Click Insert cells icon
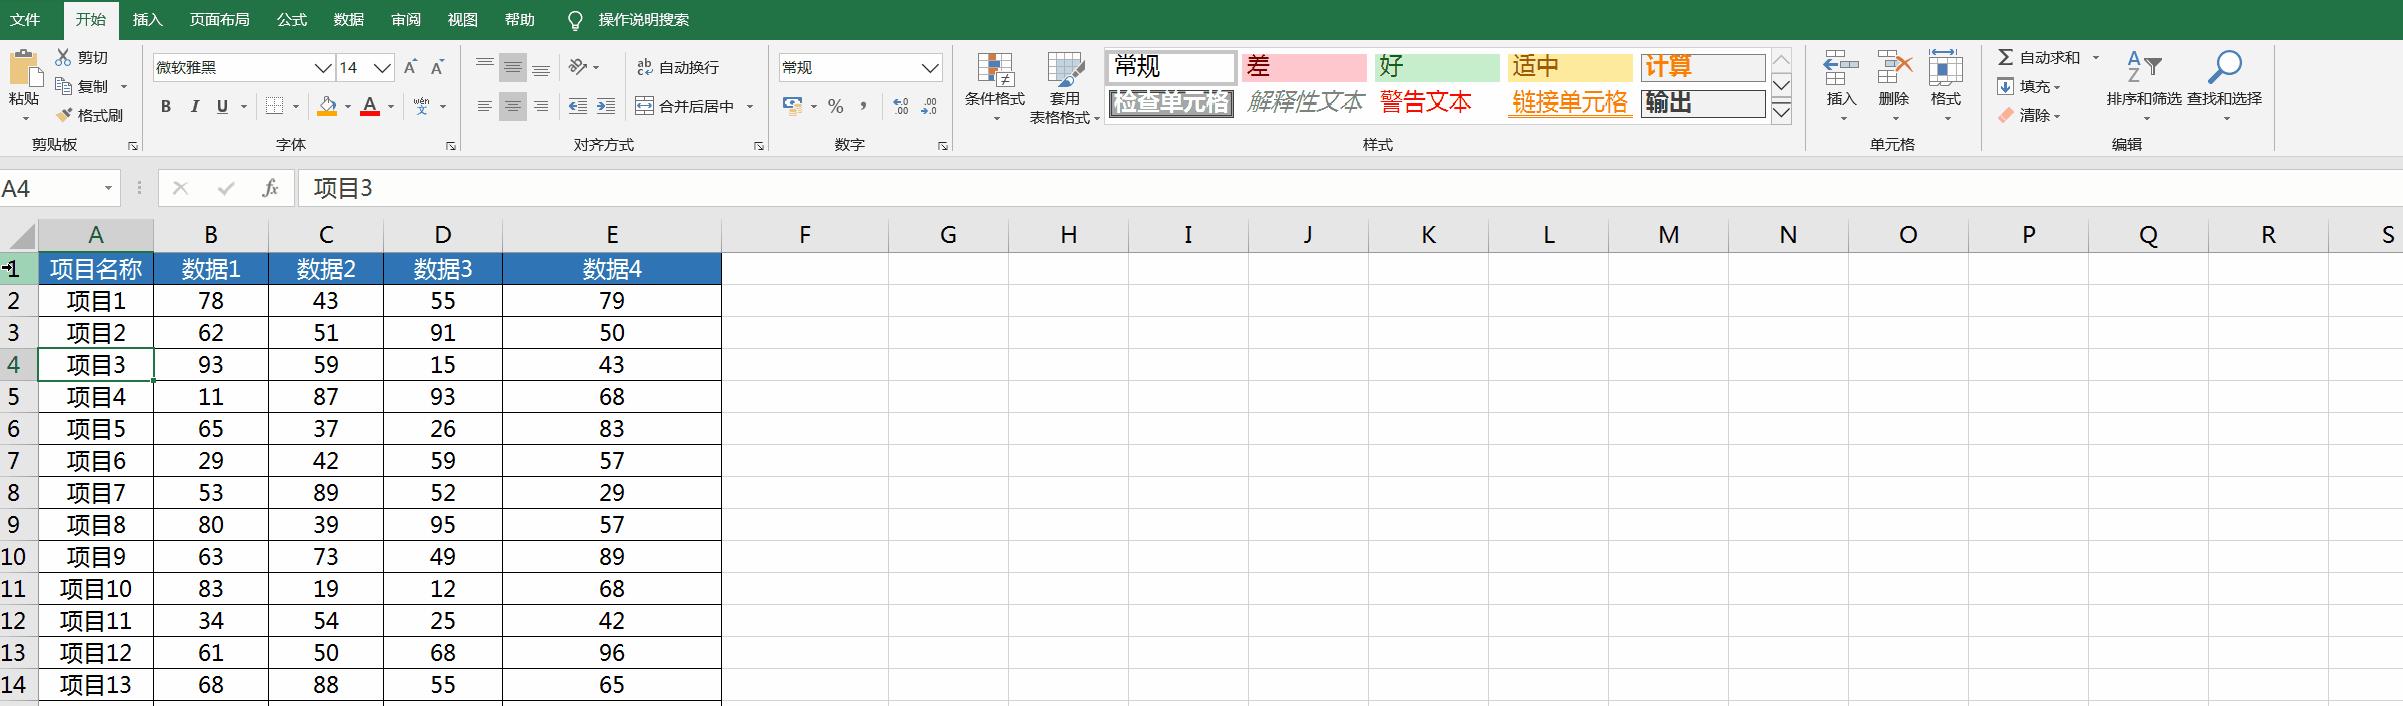2403x706 pixels. [x=1841, y=68]
